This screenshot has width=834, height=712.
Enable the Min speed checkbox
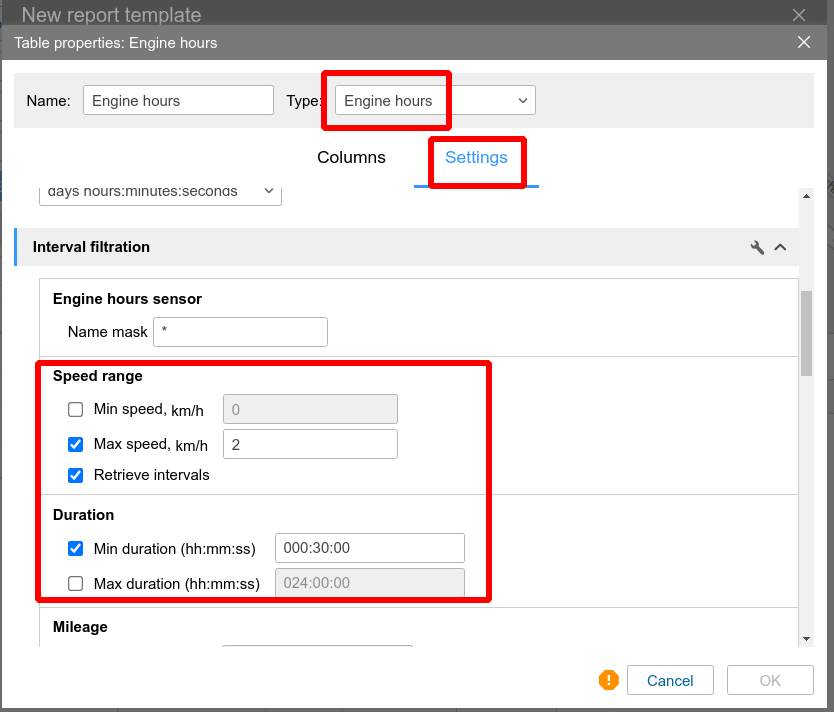[x=75, y=409]
